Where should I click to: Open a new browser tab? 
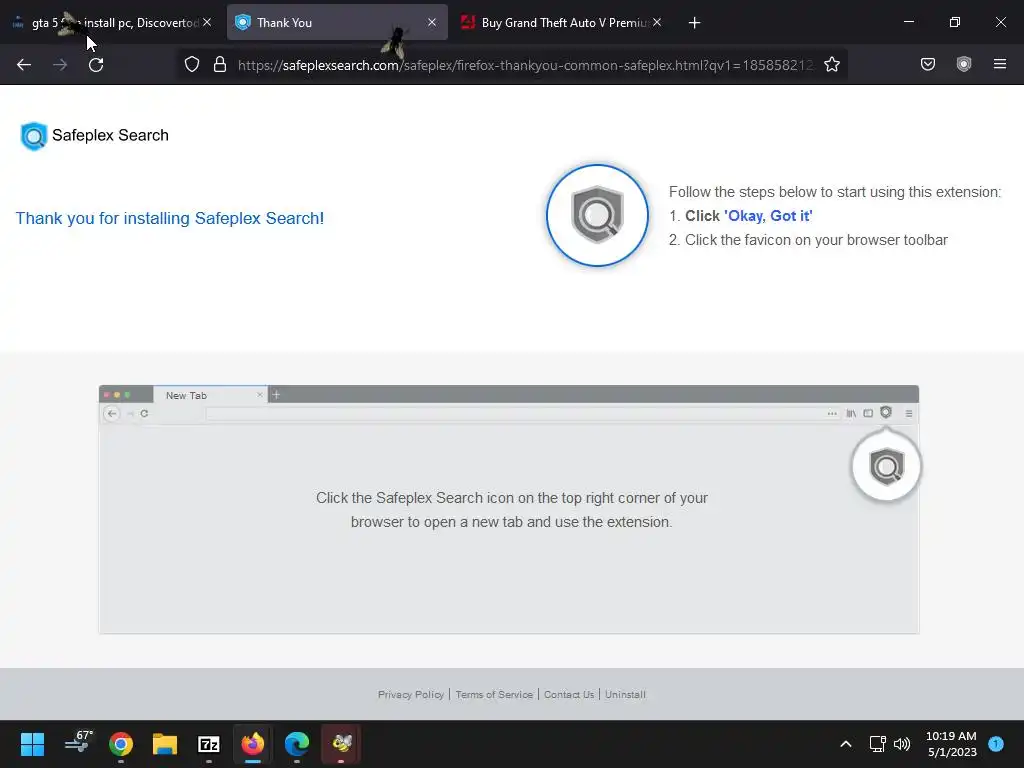point(694,23)
